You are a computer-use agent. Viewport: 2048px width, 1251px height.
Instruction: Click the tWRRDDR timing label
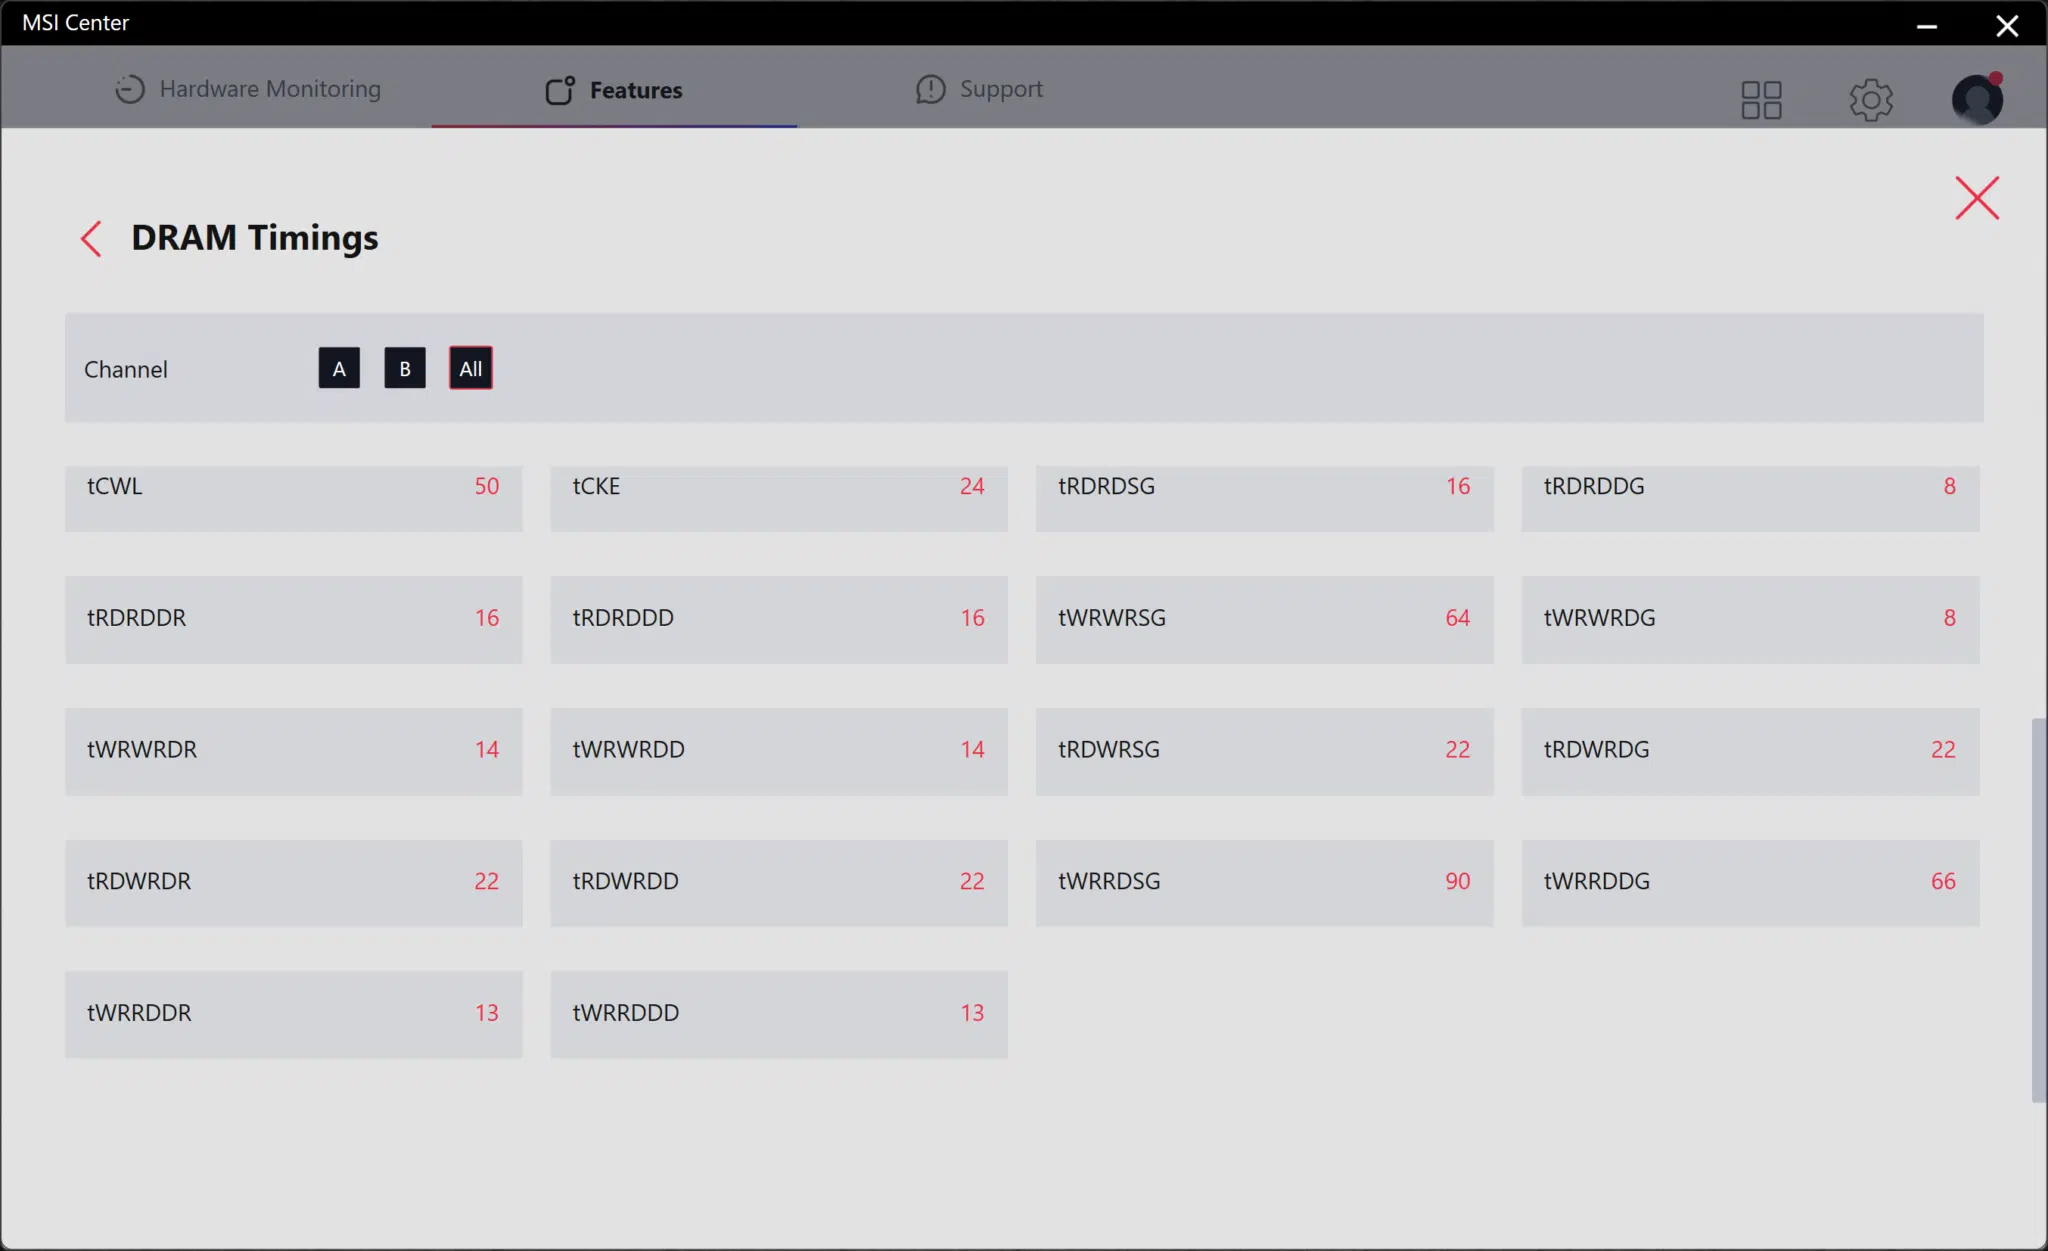[x=139, y=1013]
